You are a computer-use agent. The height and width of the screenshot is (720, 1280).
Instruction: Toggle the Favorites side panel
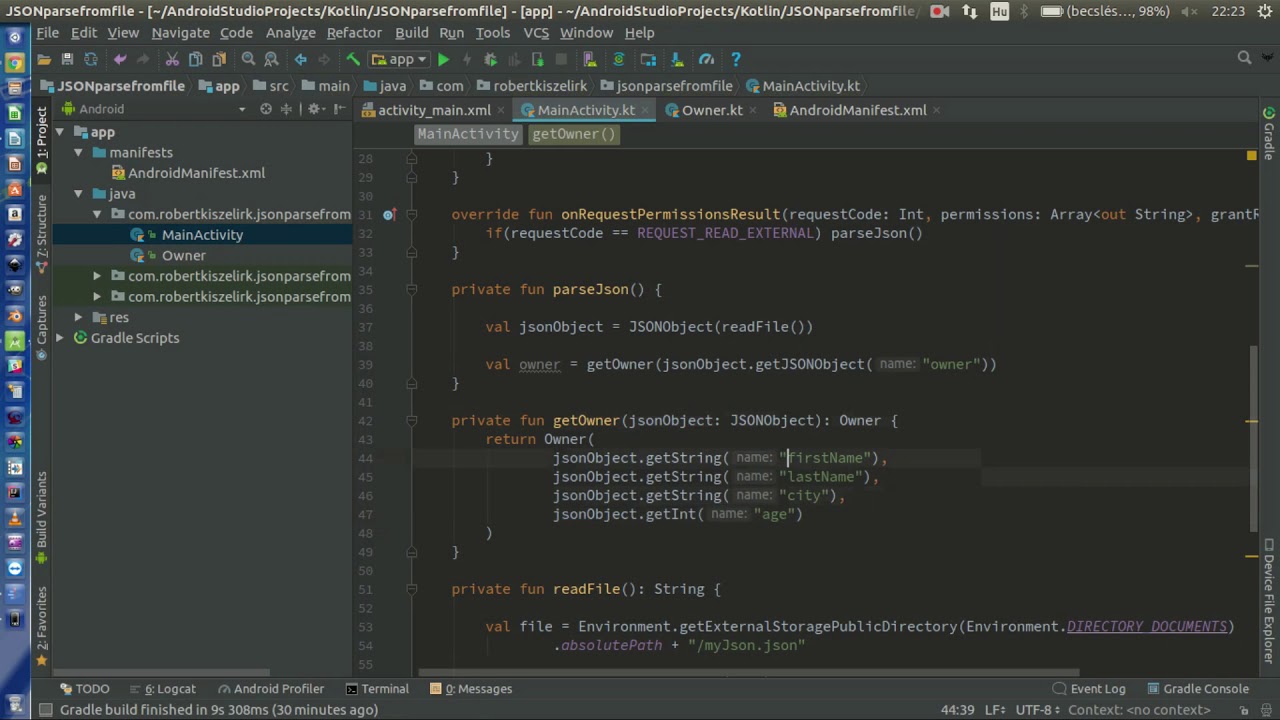(x=42, y=625)
